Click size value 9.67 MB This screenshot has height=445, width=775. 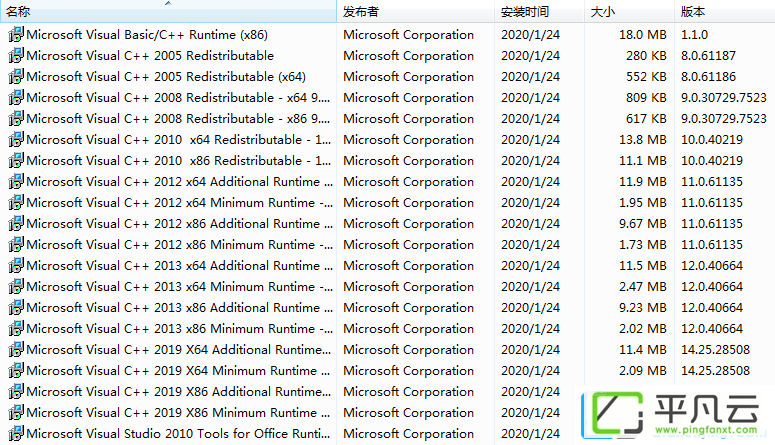[x=643, y=223]
